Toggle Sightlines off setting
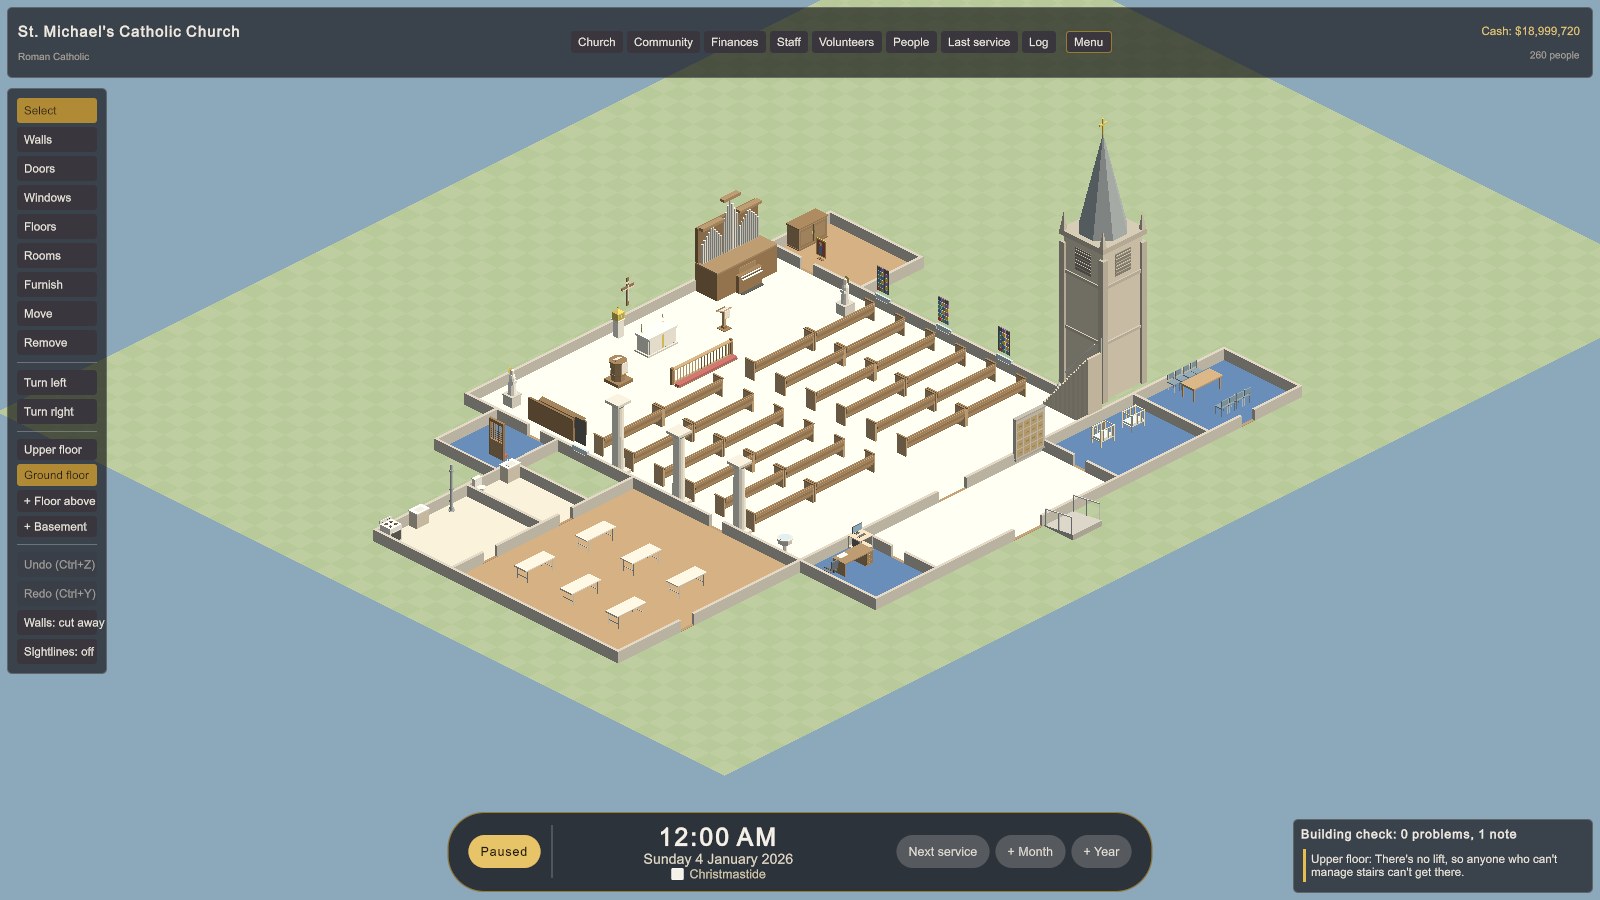 57,652
